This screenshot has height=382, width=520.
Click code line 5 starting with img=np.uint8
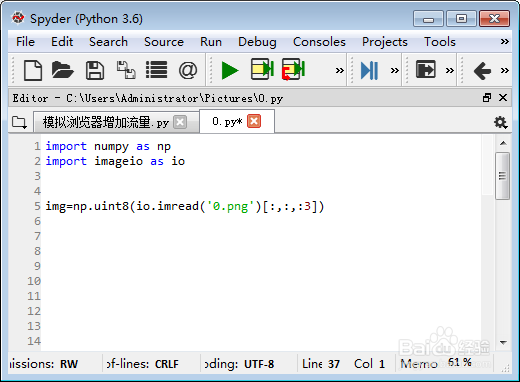(x=185, y=206)
